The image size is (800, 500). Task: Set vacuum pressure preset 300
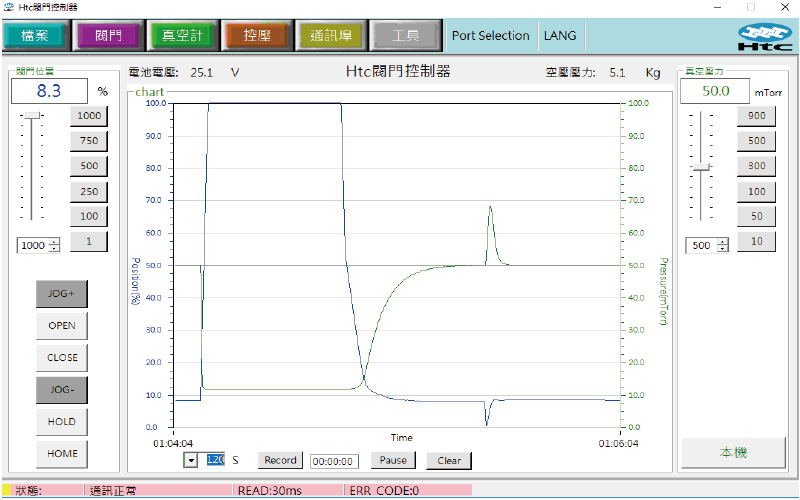(x=756, y=166)
